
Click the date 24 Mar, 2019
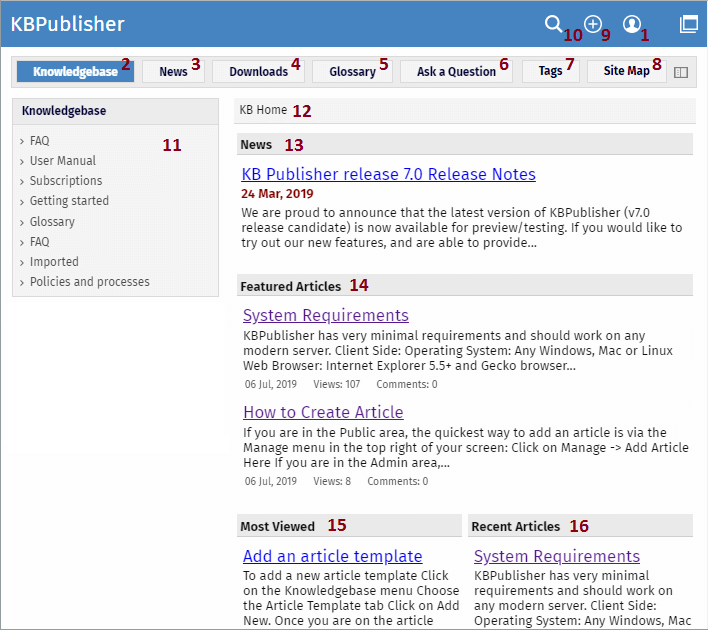277,194
